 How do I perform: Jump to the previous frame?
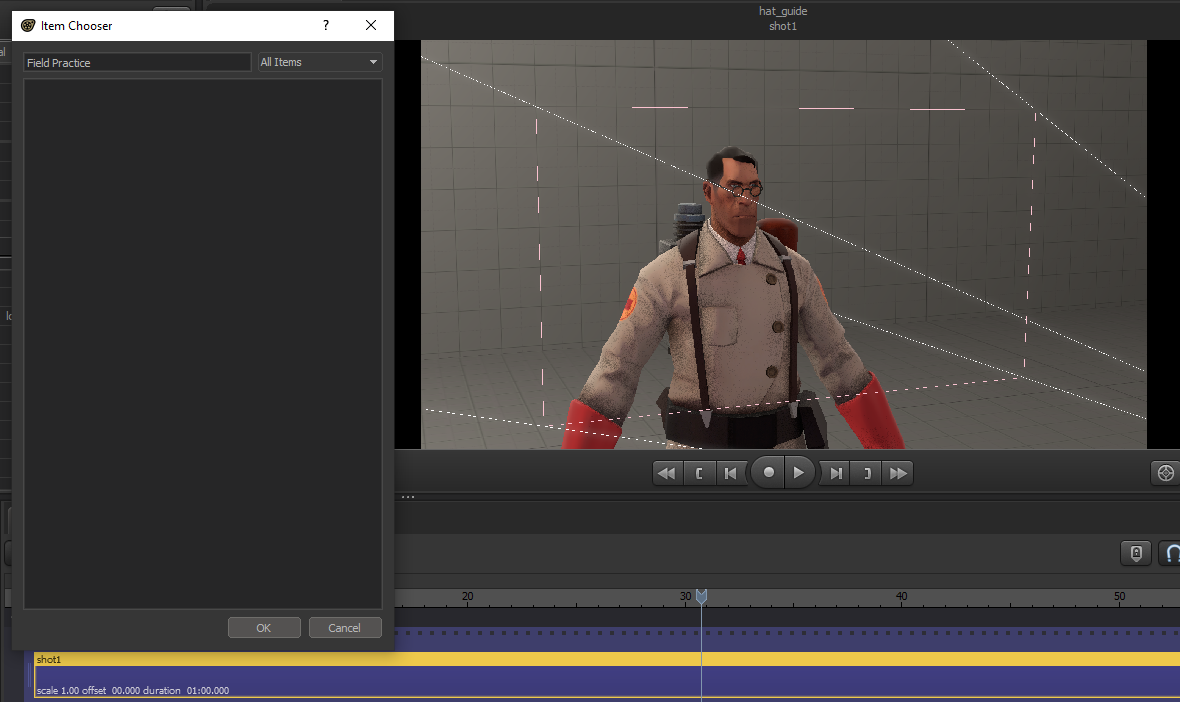731,473
